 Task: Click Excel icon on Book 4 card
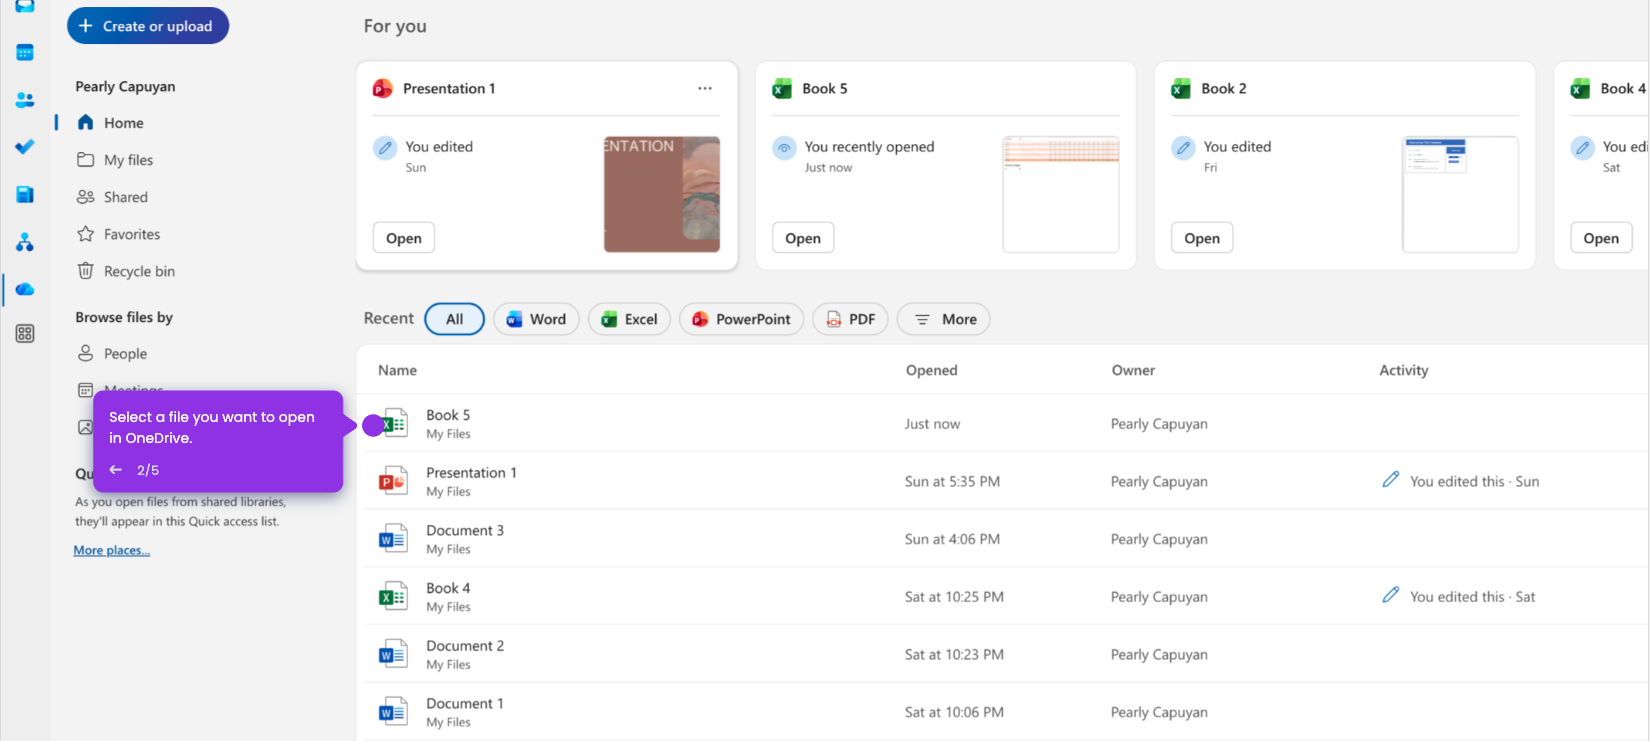pyautogui.click(x=1580, y=89)
